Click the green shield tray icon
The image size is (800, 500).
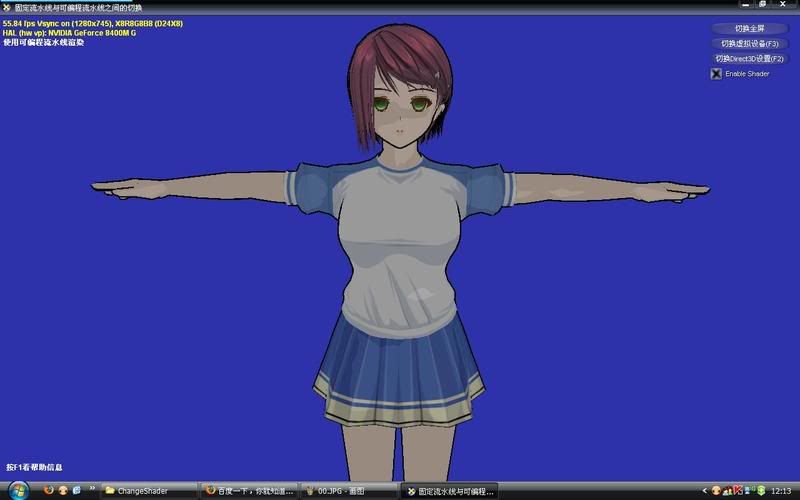761,491
